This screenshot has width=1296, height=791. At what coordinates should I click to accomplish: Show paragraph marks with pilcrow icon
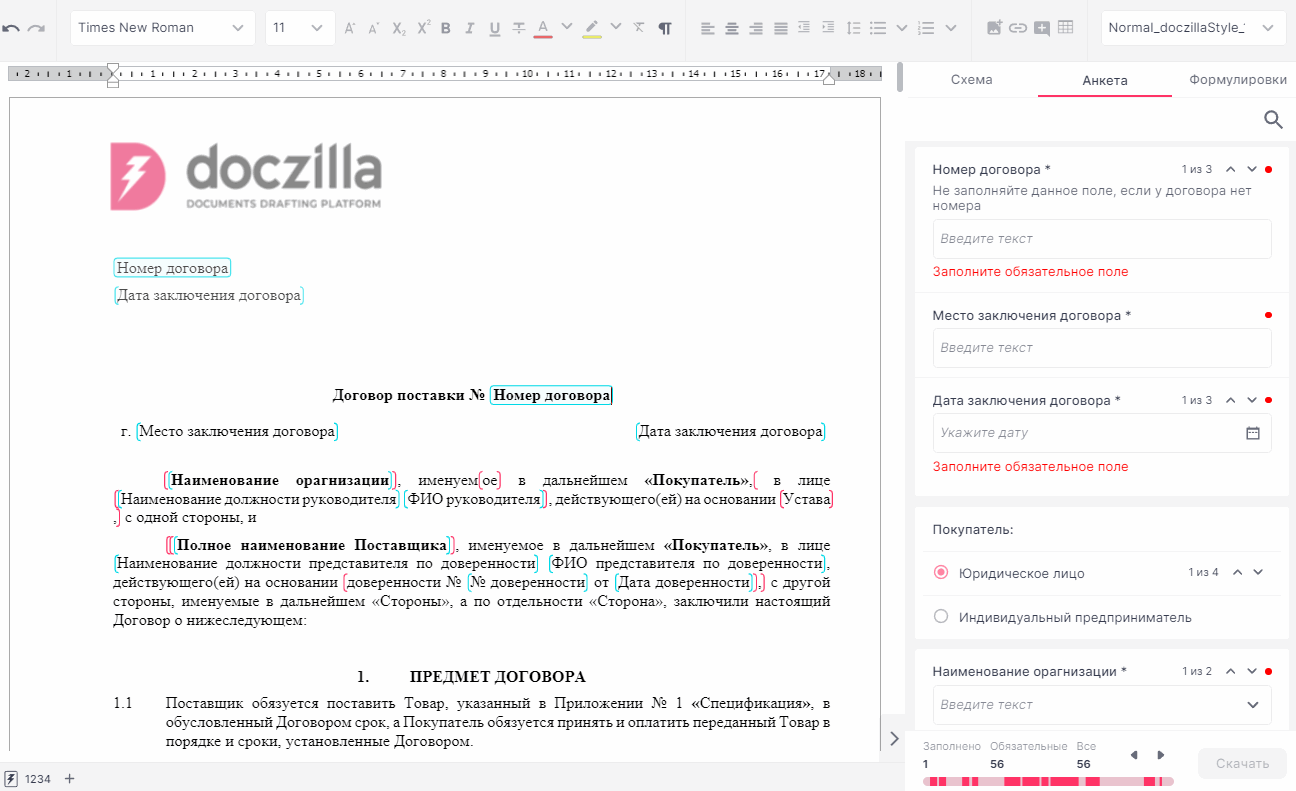(x=664, y=28)
